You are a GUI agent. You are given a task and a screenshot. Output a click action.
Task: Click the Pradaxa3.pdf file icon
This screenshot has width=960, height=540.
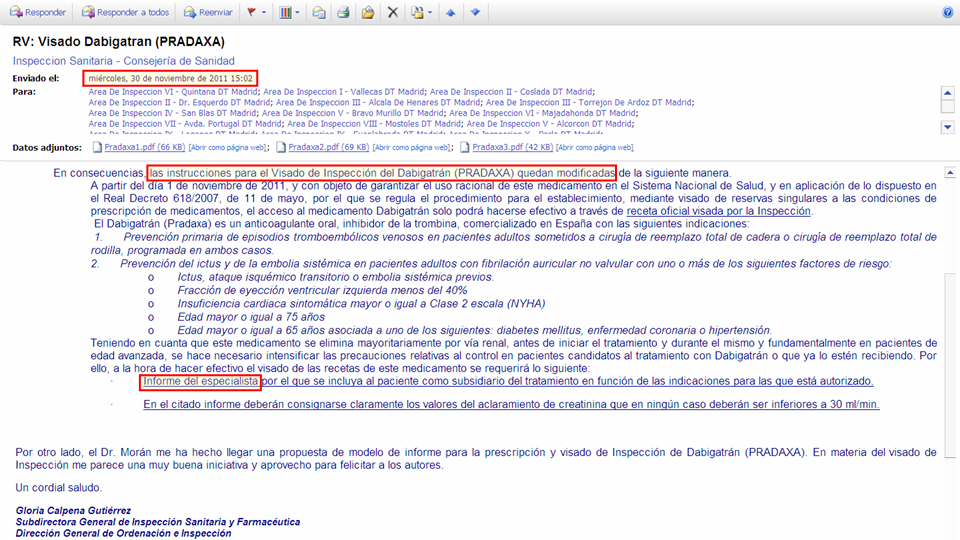(465, 148)
